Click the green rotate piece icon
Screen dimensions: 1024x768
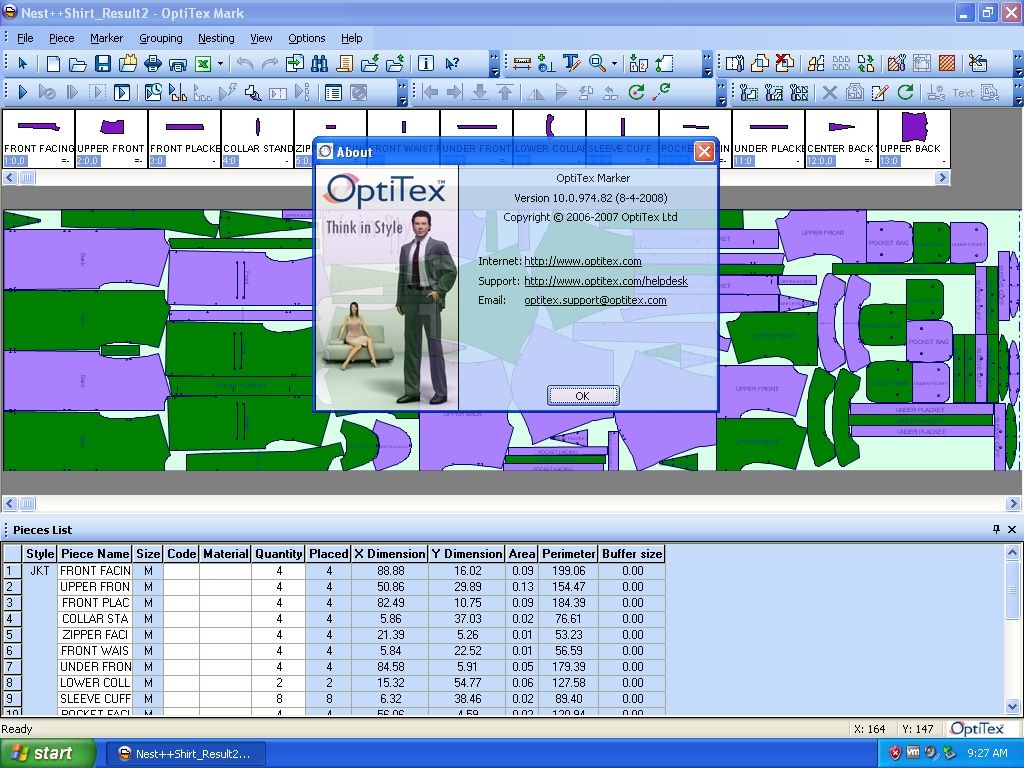tap(636, 93)
